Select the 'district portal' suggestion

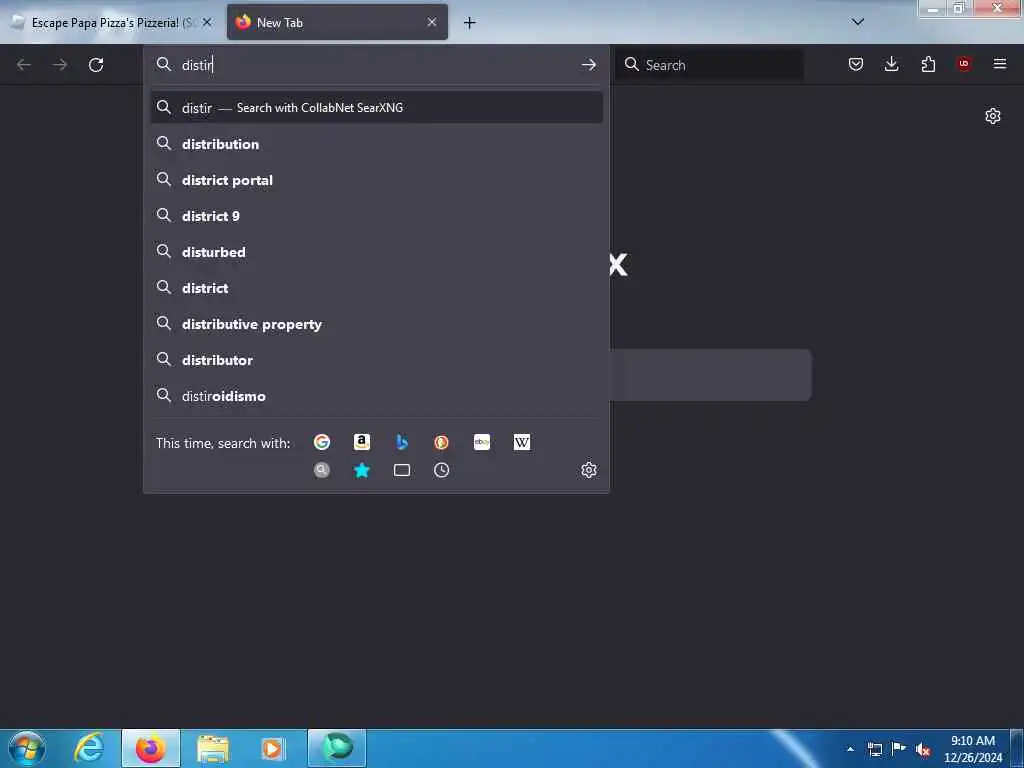click(377, 180)
